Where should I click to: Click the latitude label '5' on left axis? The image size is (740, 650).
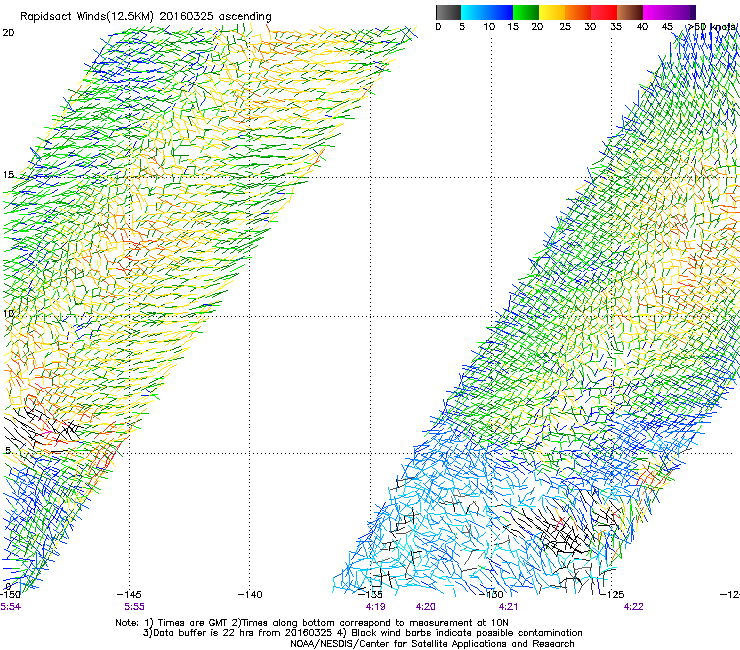[x=8, y=450]
